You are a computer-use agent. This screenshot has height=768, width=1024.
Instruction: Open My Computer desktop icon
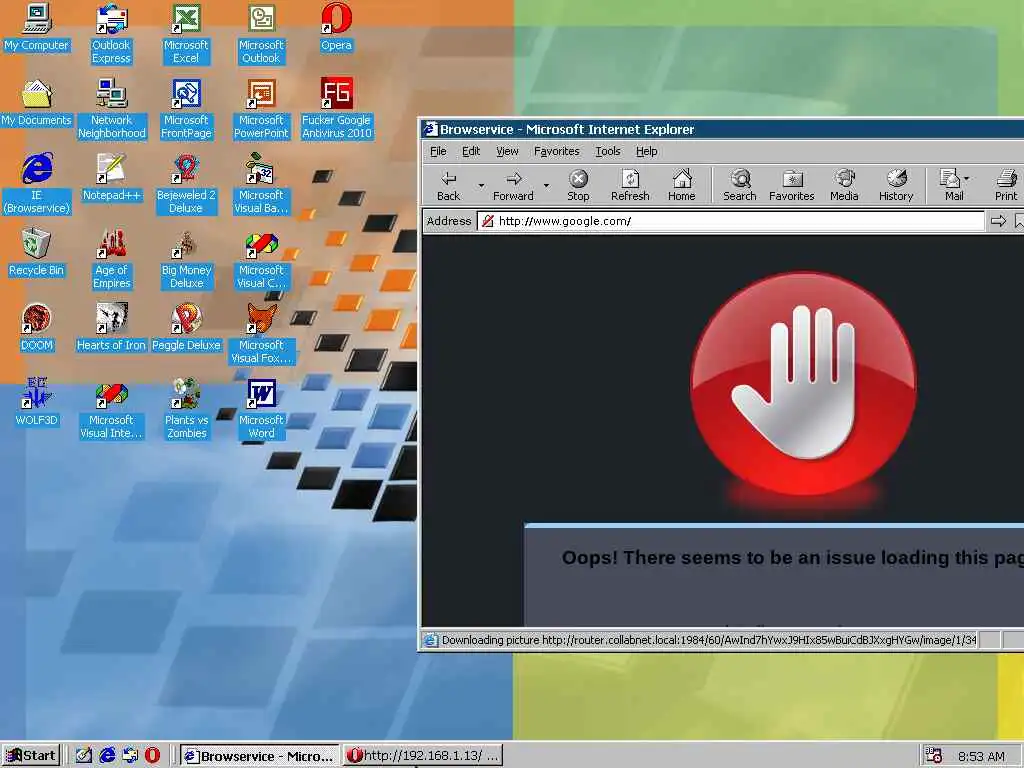click(37, 27)
